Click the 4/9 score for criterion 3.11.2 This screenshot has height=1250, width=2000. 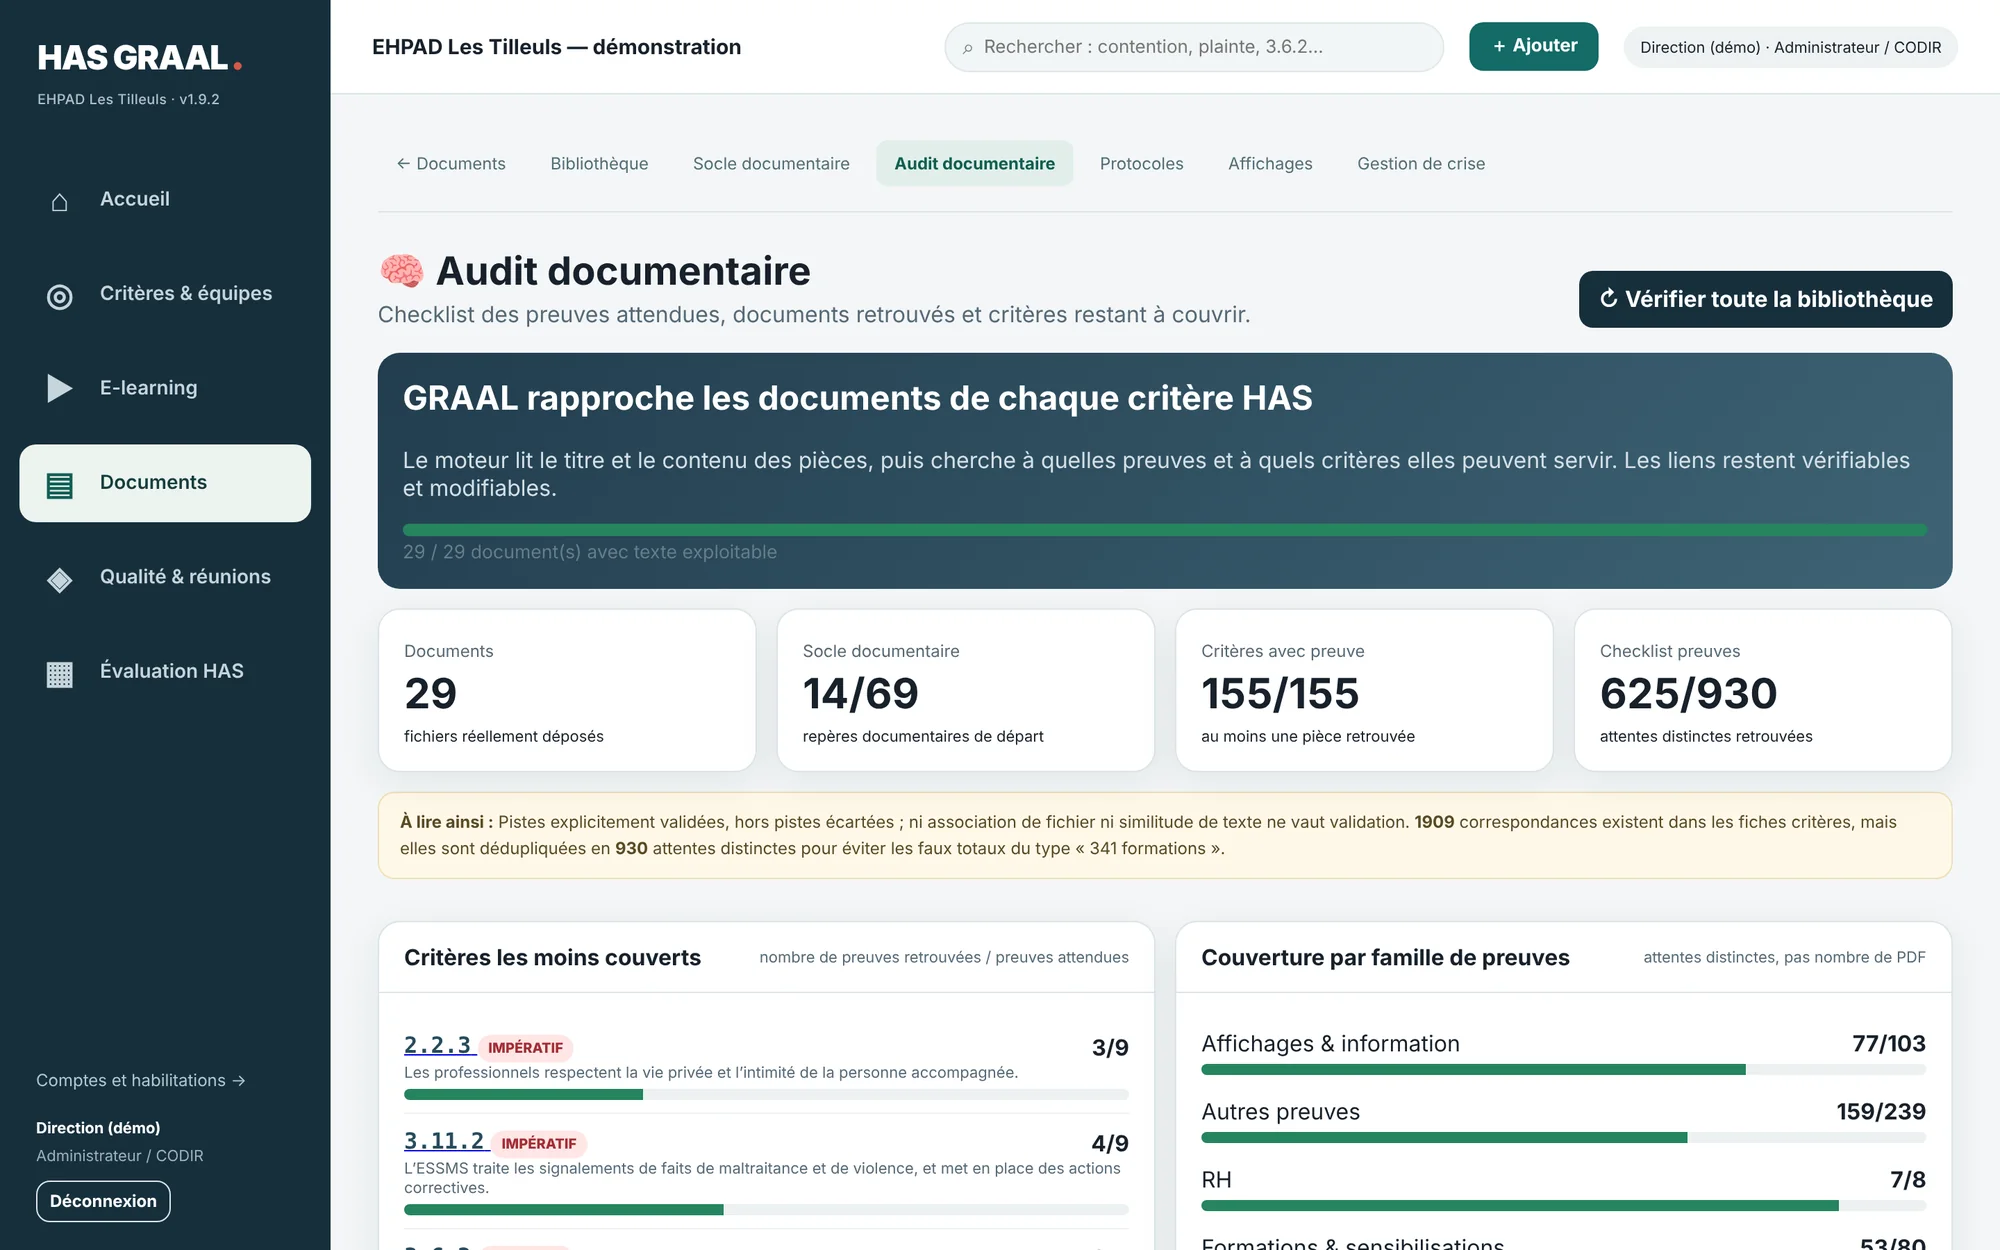tap(1110, 1143)
